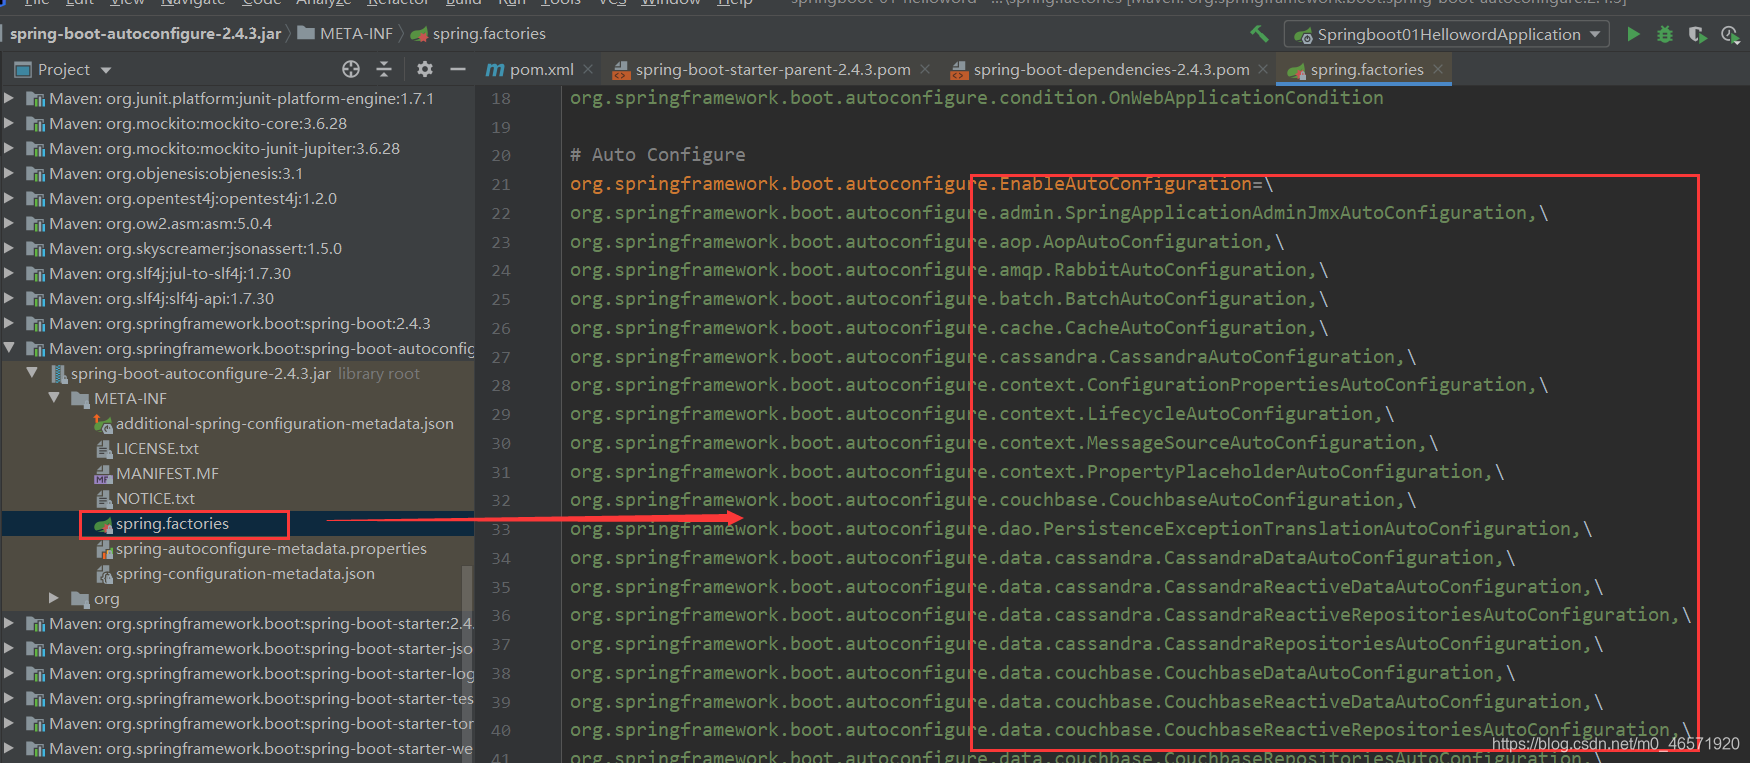Select Maven: org.slf4j:jul-to-slf4j:1.7.30 row
The width and height of the screenshot is (1750, 763).
238,274
